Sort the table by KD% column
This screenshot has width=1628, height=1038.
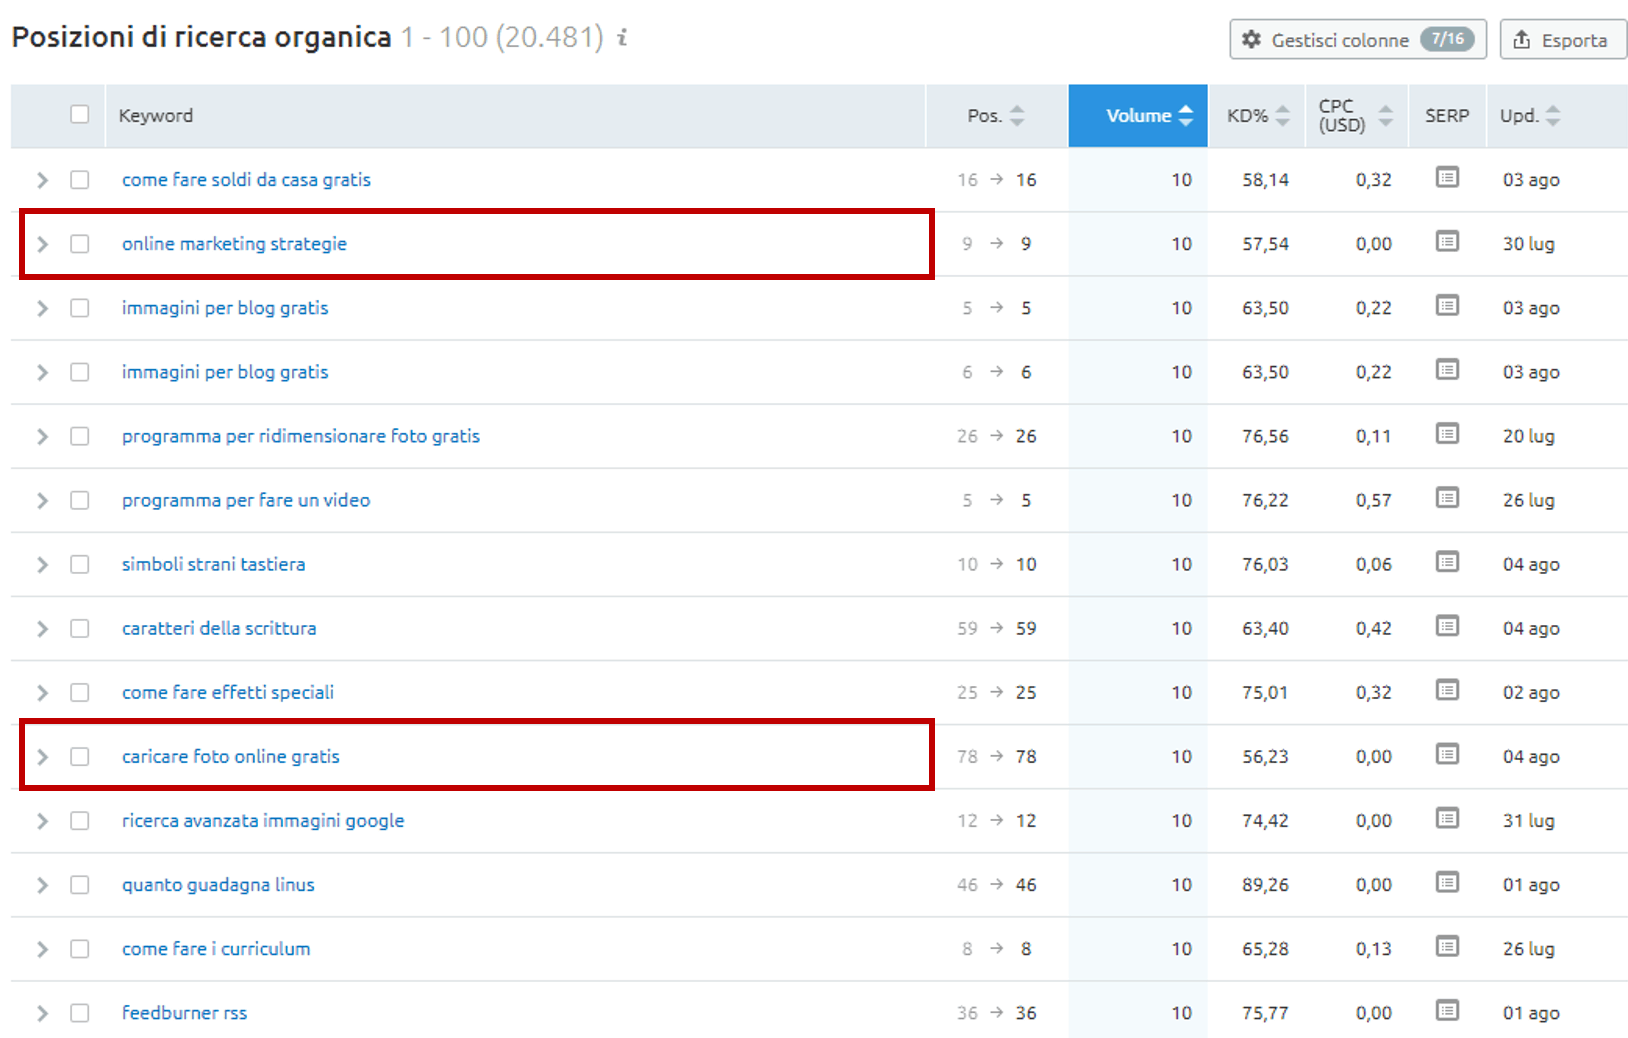click(1256, 115)
